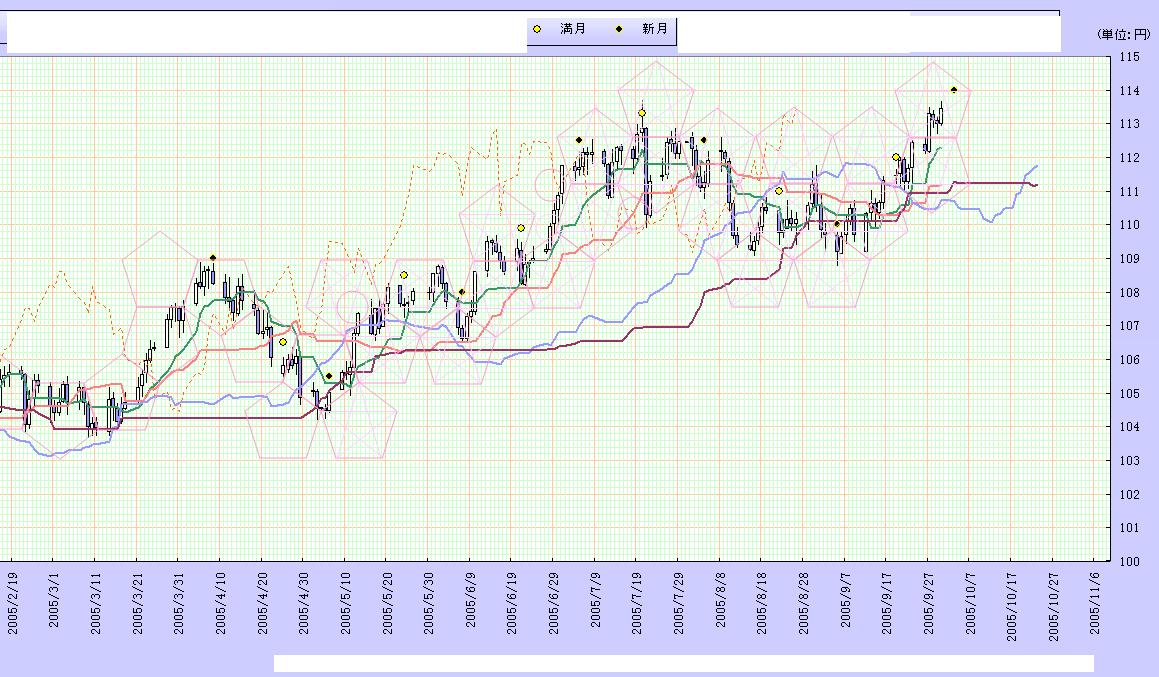Screen dimensions: 1159x677
Task: Click the new moon diamond above 2005/7/9
Action: 578,137
